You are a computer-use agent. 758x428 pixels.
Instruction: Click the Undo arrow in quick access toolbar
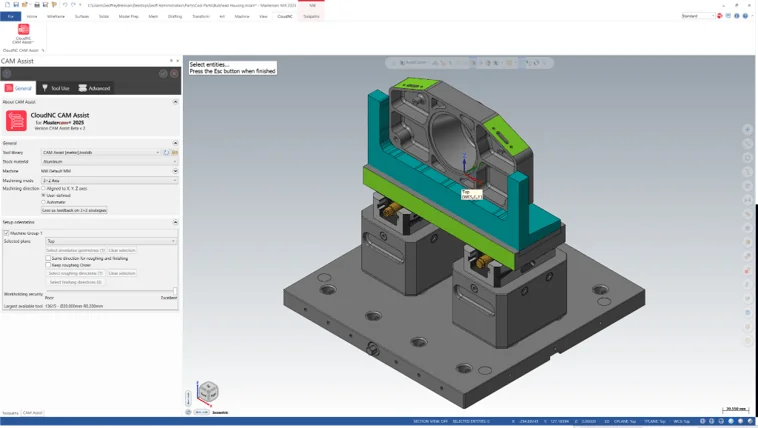click(x=65, y=5)
